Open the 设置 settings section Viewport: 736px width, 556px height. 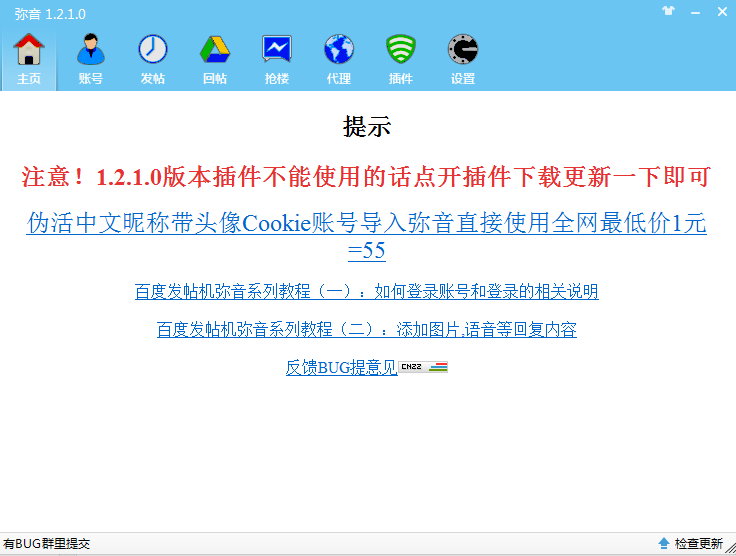pyautogui.click(x=463, y=60)
